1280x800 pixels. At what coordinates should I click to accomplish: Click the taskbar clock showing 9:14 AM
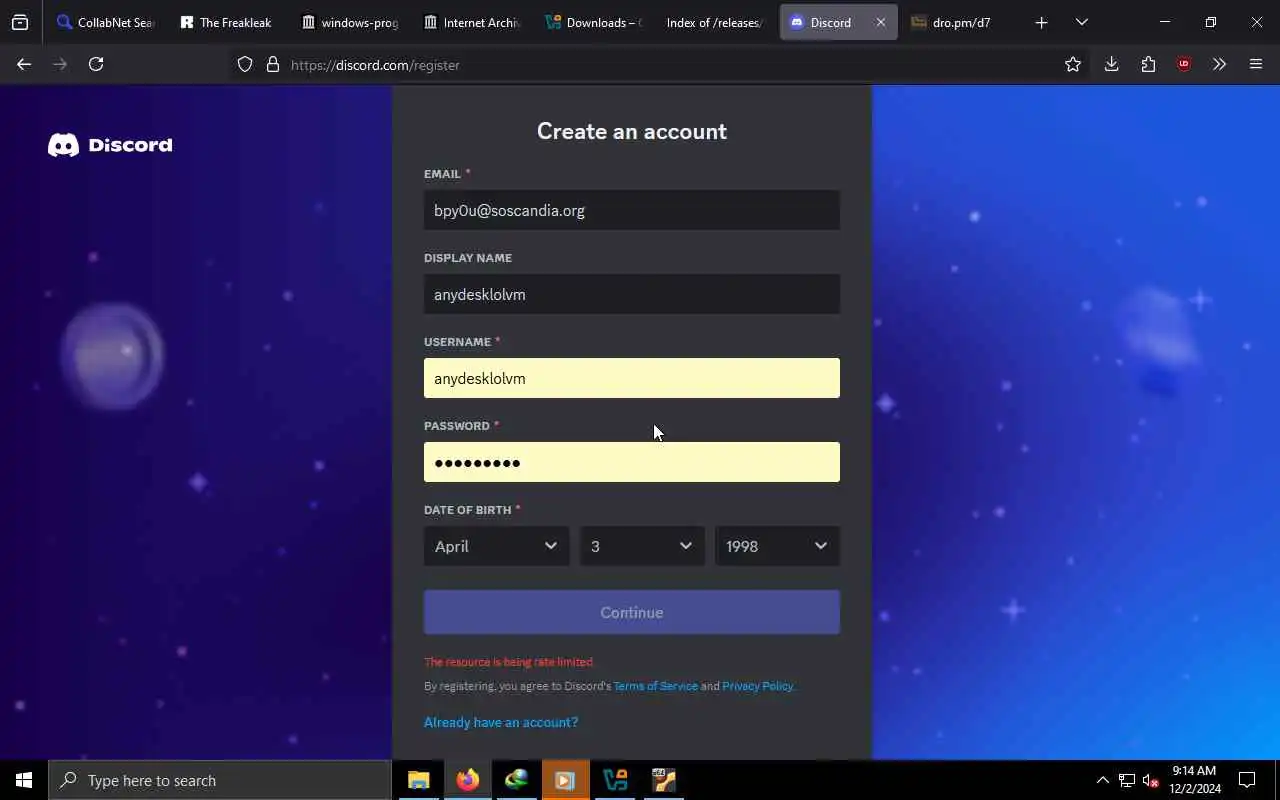1194,780
